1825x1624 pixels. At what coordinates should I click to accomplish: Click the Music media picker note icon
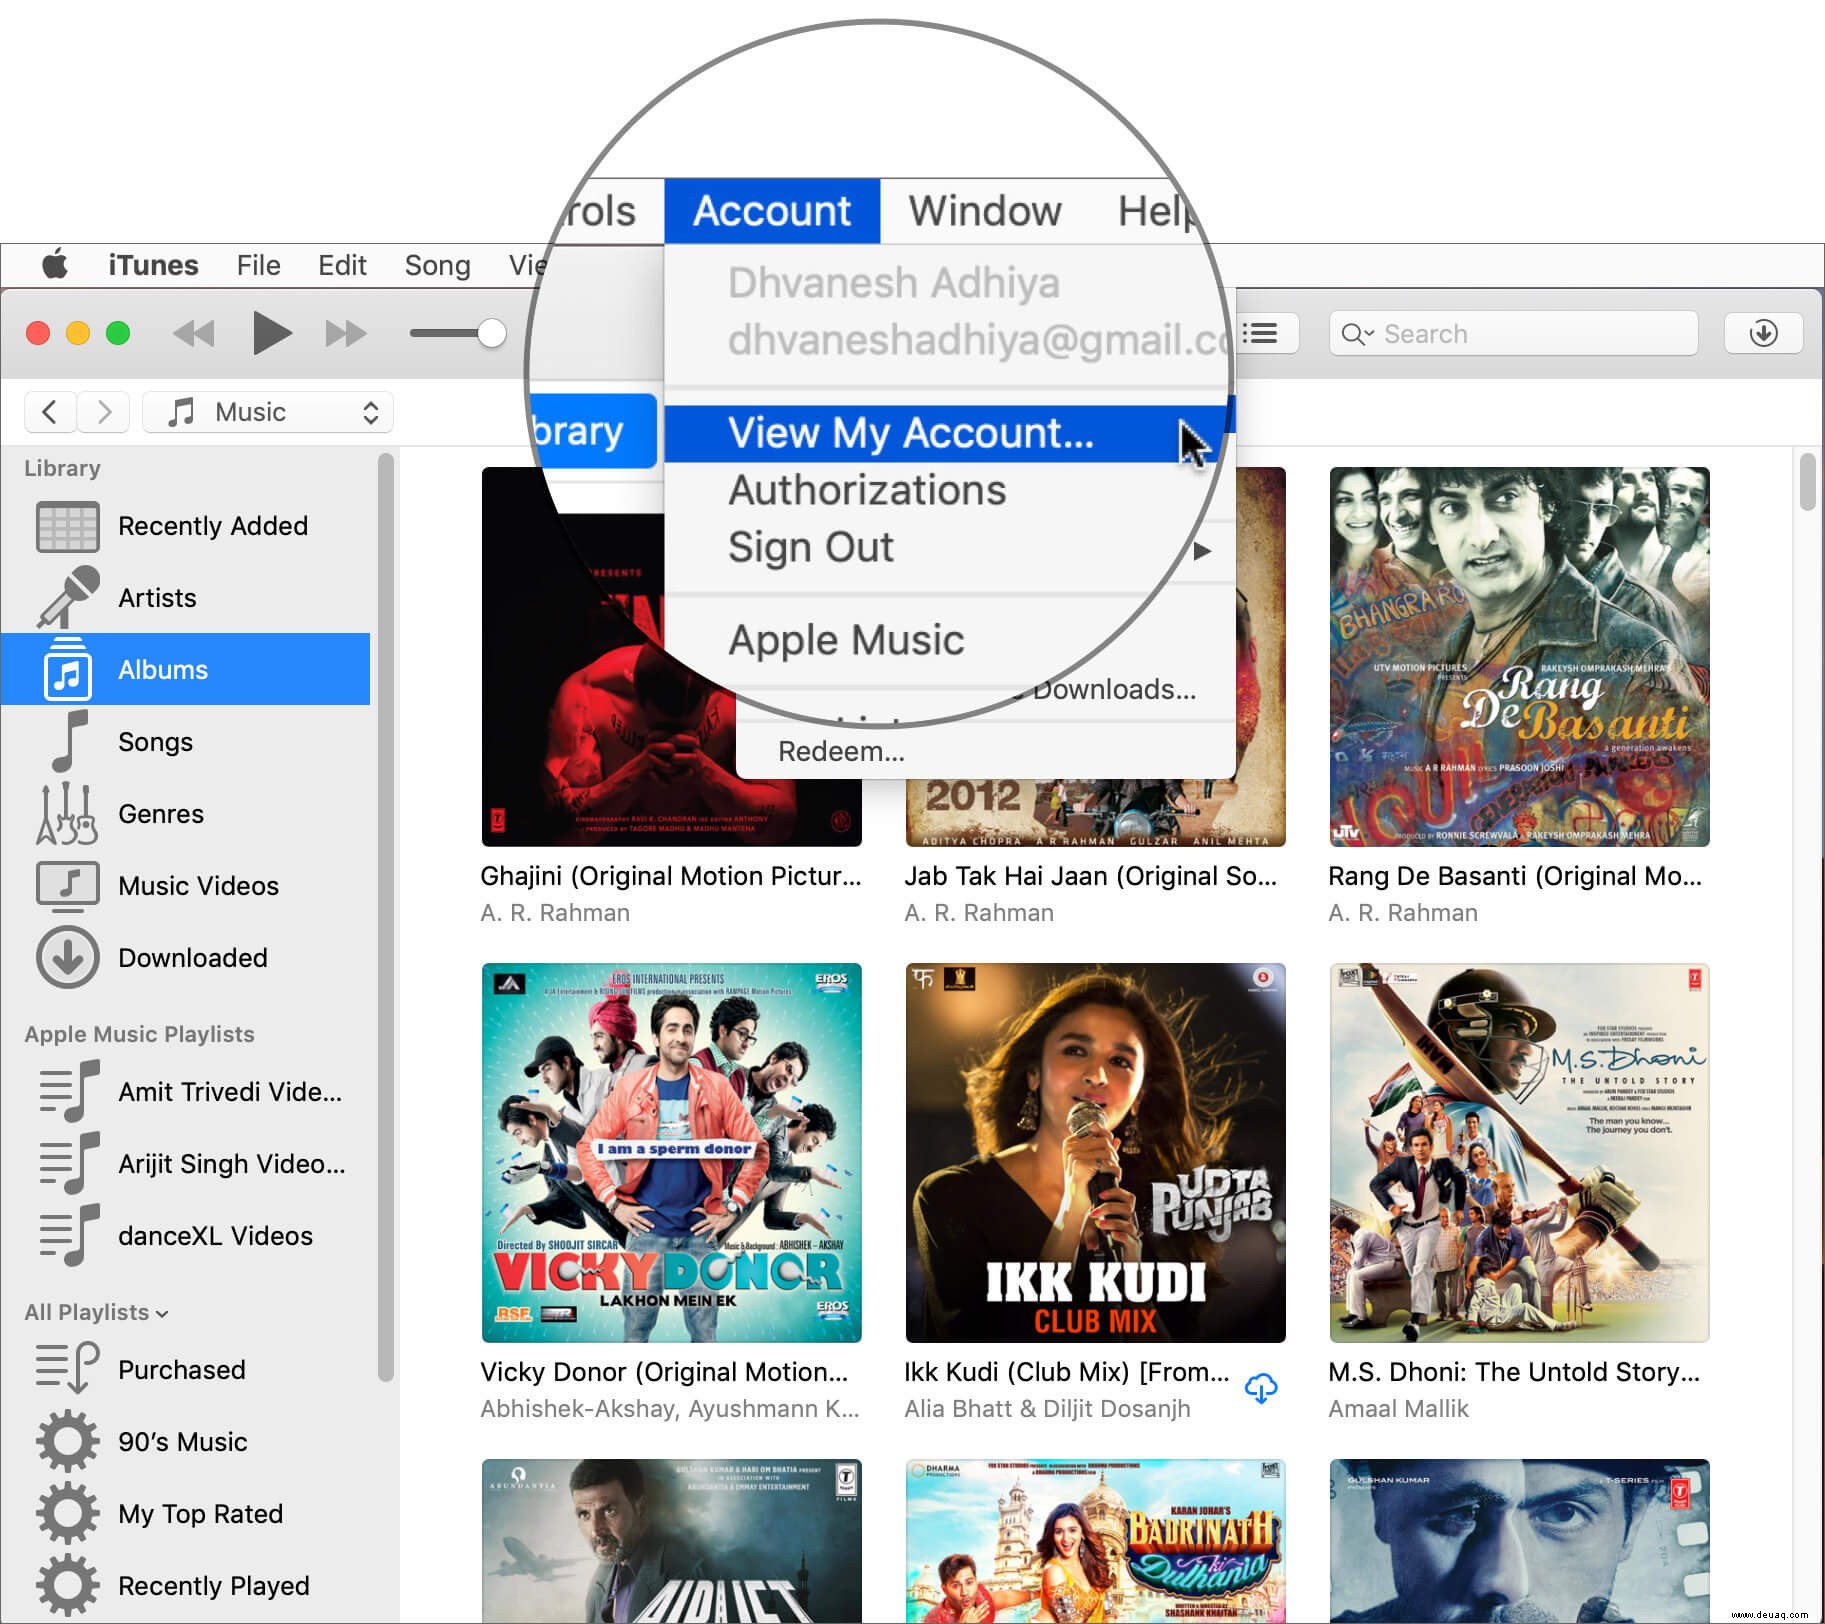(181, 412)
